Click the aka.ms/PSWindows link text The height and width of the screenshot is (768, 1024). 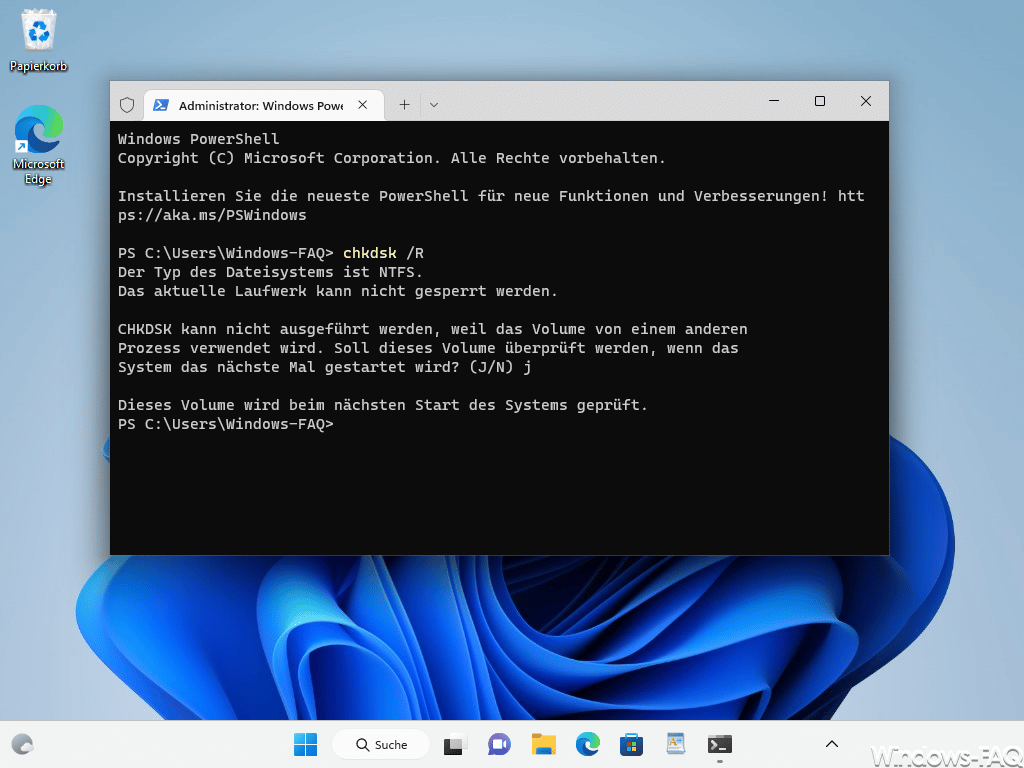(212, 215)
